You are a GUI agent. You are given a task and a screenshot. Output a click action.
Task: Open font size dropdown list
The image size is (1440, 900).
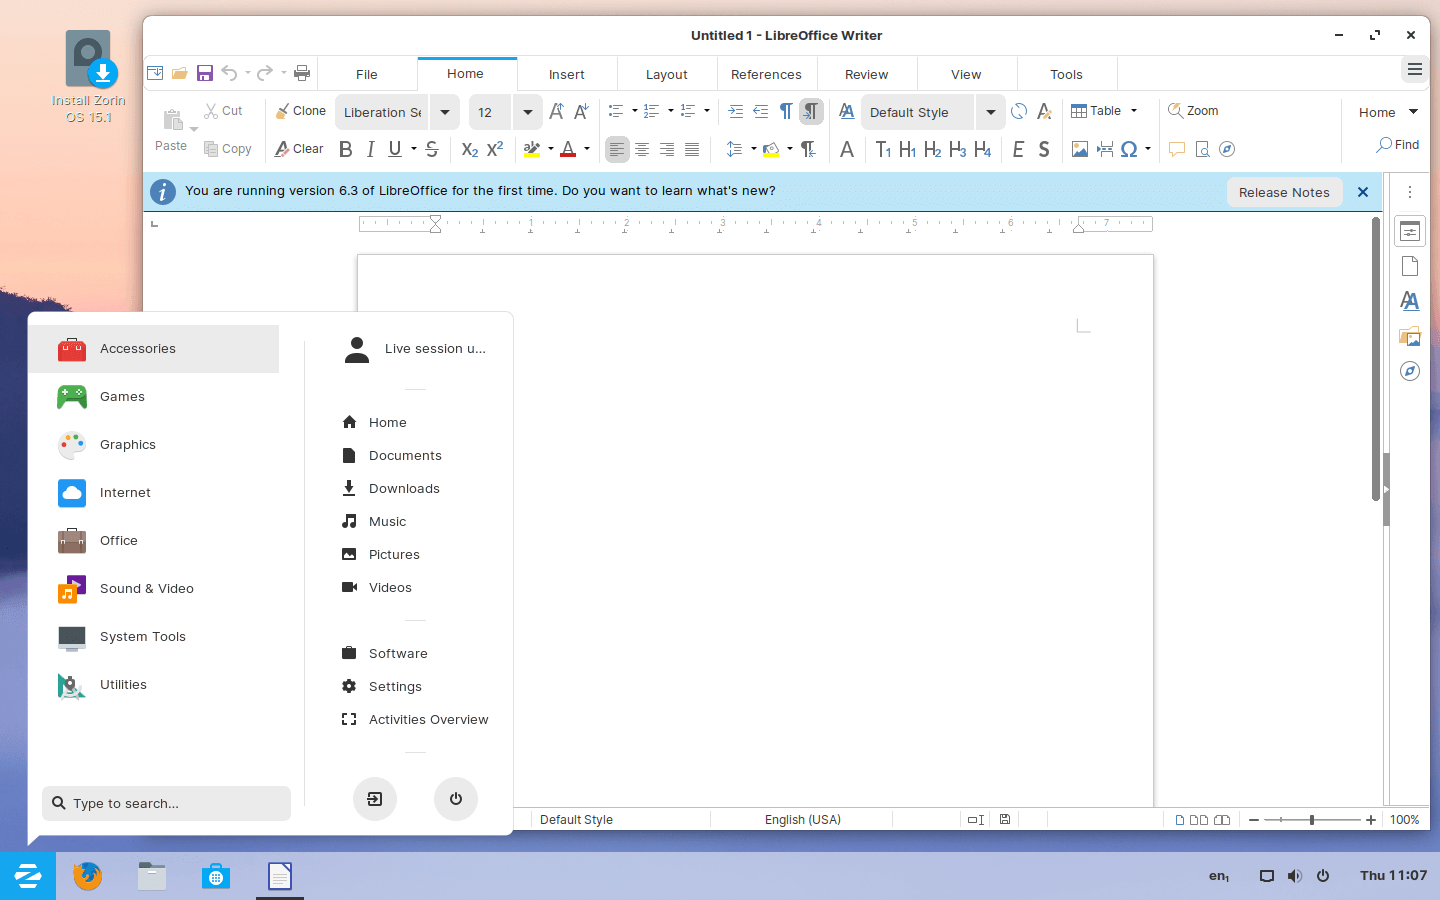[x=528, y=112]
